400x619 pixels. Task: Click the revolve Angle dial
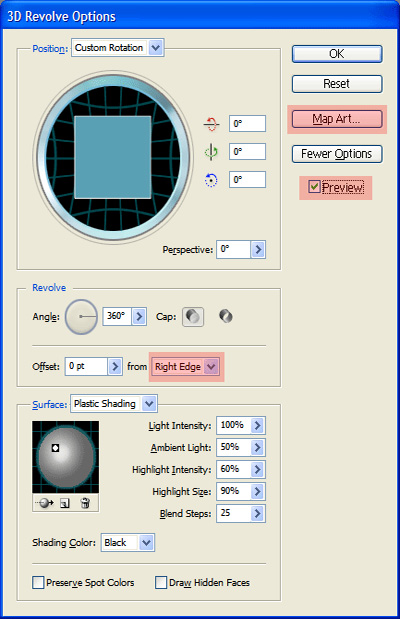81,317
